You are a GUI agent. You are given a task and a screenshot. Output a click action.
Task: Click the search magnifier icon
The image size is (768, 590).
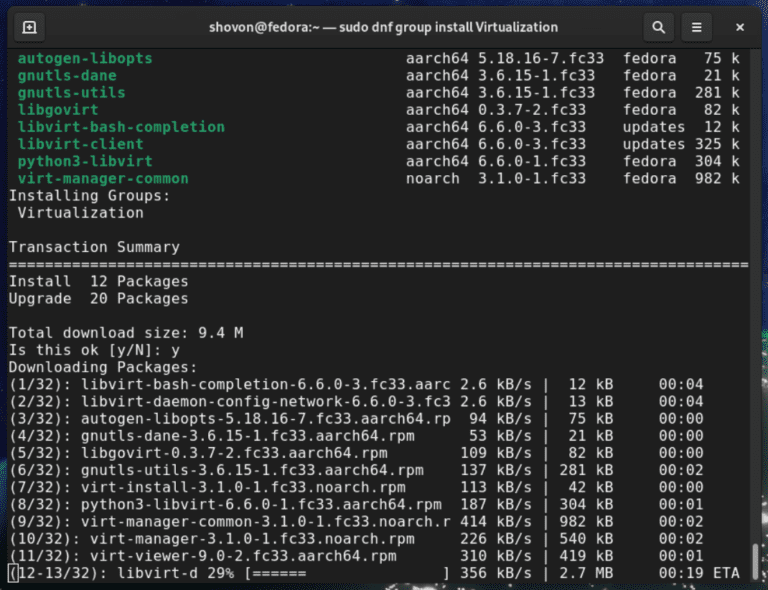click(x=658, y=27)
